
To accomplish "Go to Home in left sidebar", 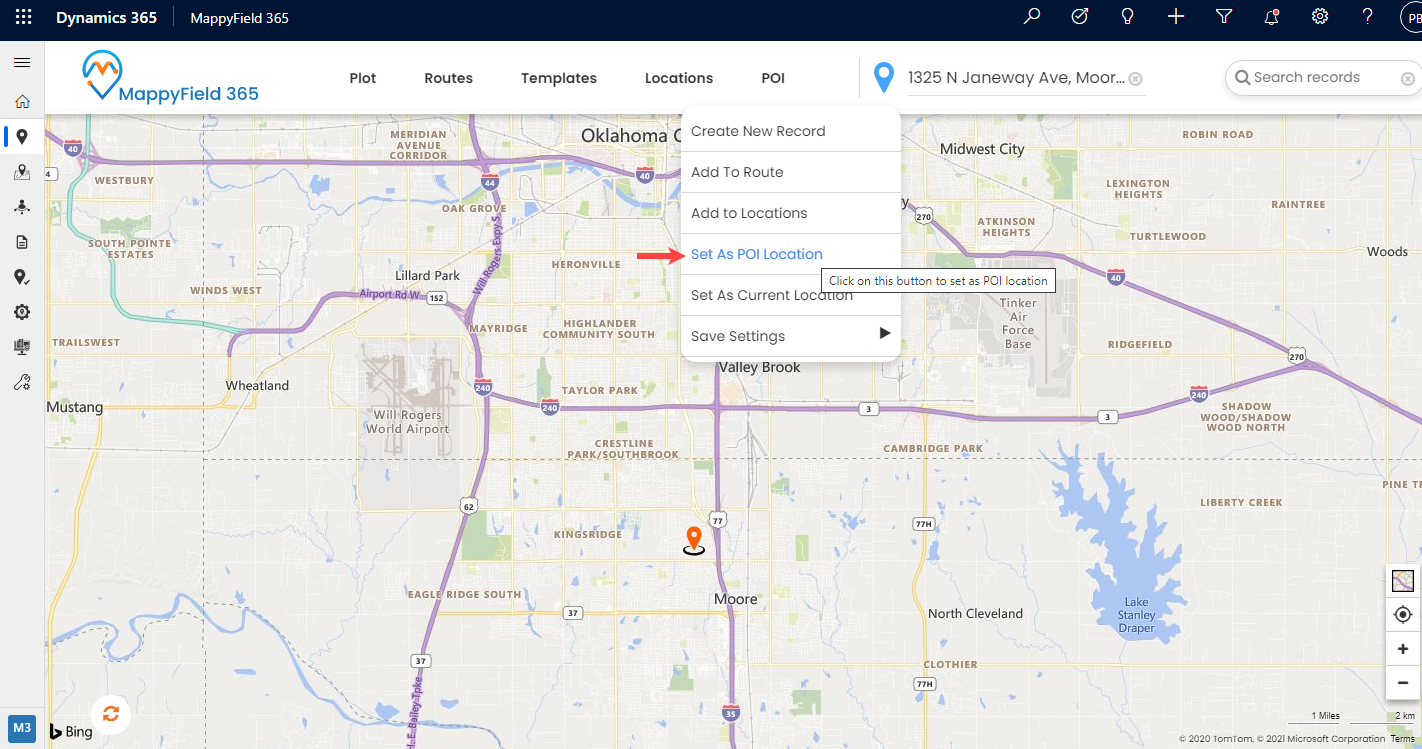I will pyautogui.click(x=22, y=101).
